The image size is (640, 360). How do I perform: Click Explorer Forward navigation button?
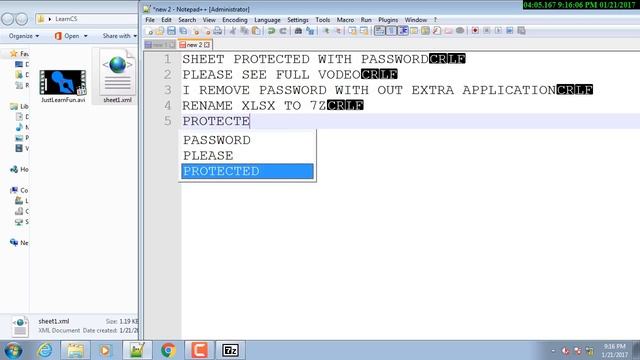click(x=22, y=19)
